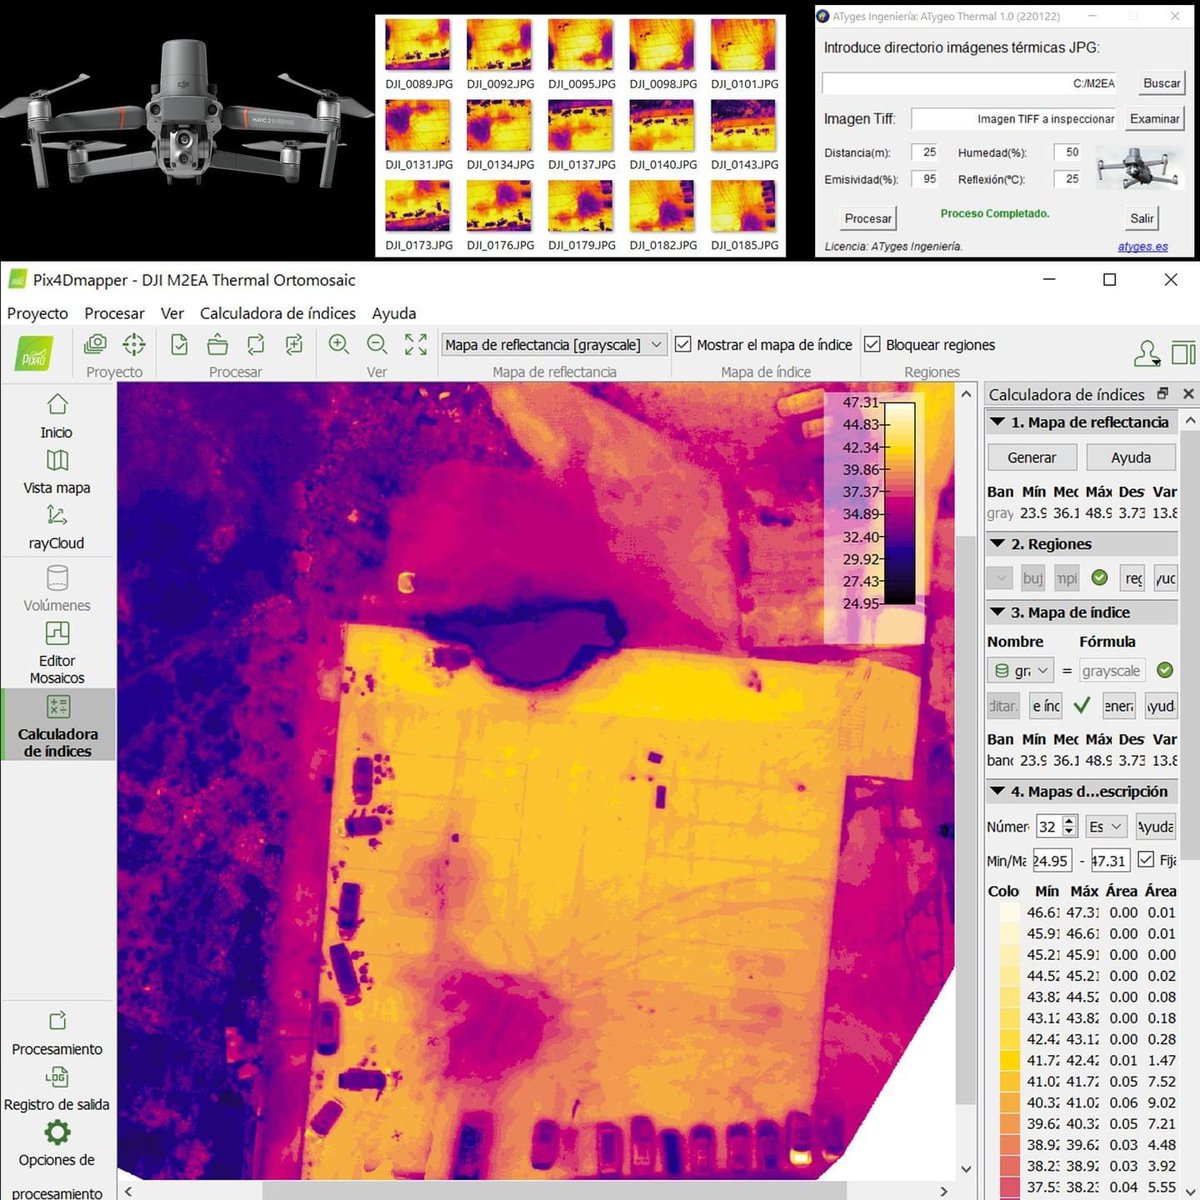This screenshot has height=1200, width=1200.
Task: Click Buscar in ATygeo Thermal window
Action: click(1161, 83)
